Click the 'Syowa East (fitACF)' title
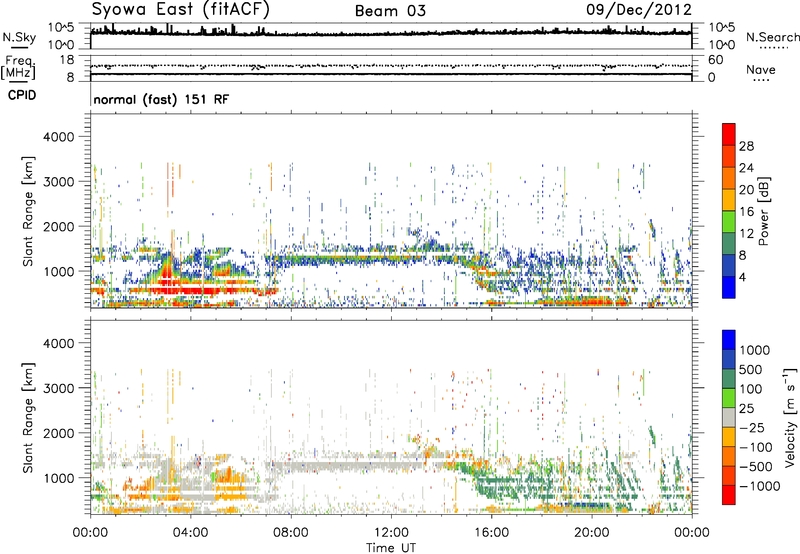 tap(181, 10)
